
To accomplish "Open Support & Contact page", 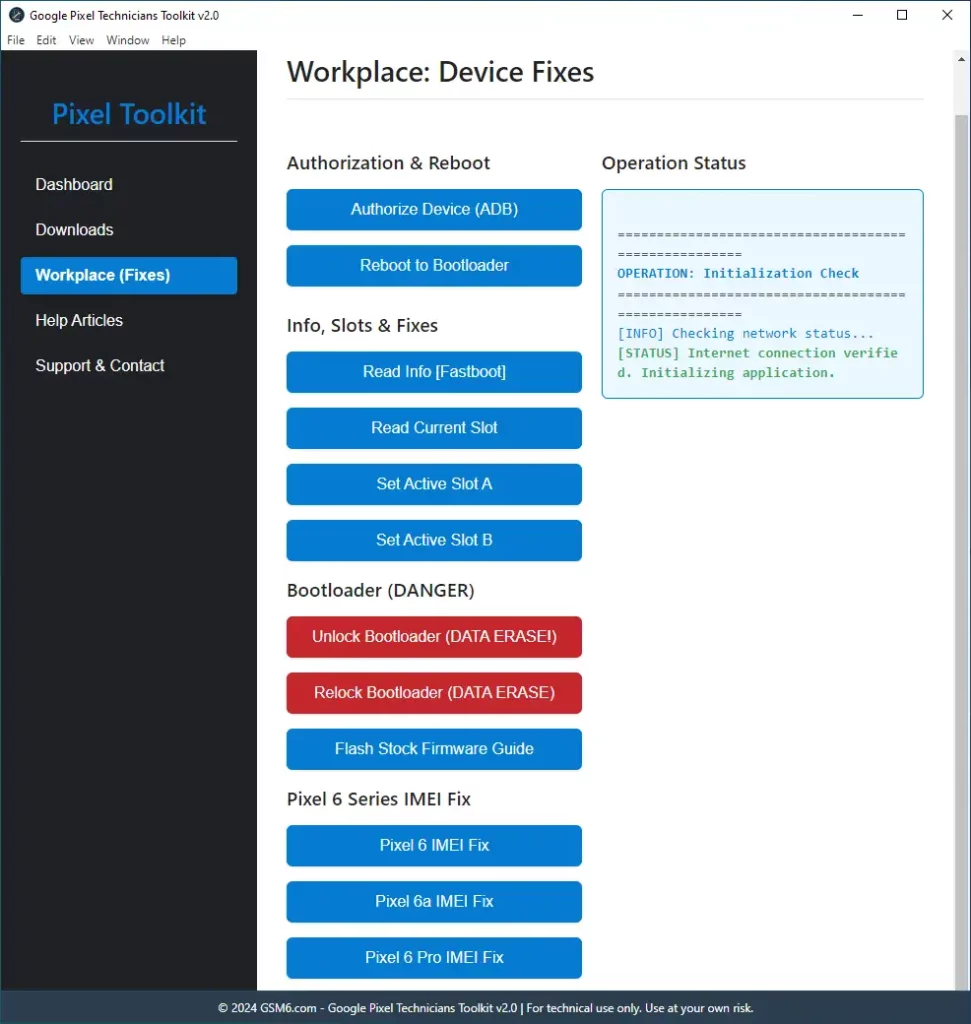I will pos(100,366).
